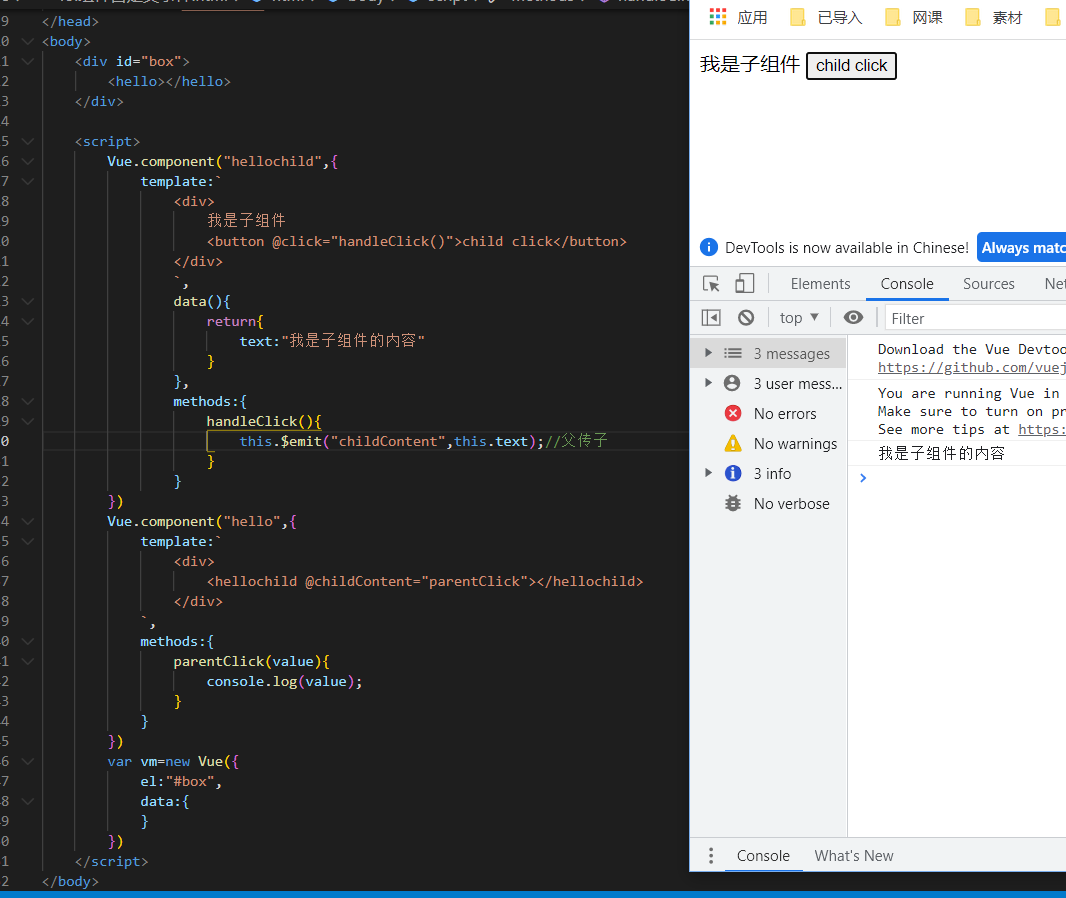Collapse the Vue.component hellochild fold arrow
Screen dimensions: 1066x898
tap(28, 161)
